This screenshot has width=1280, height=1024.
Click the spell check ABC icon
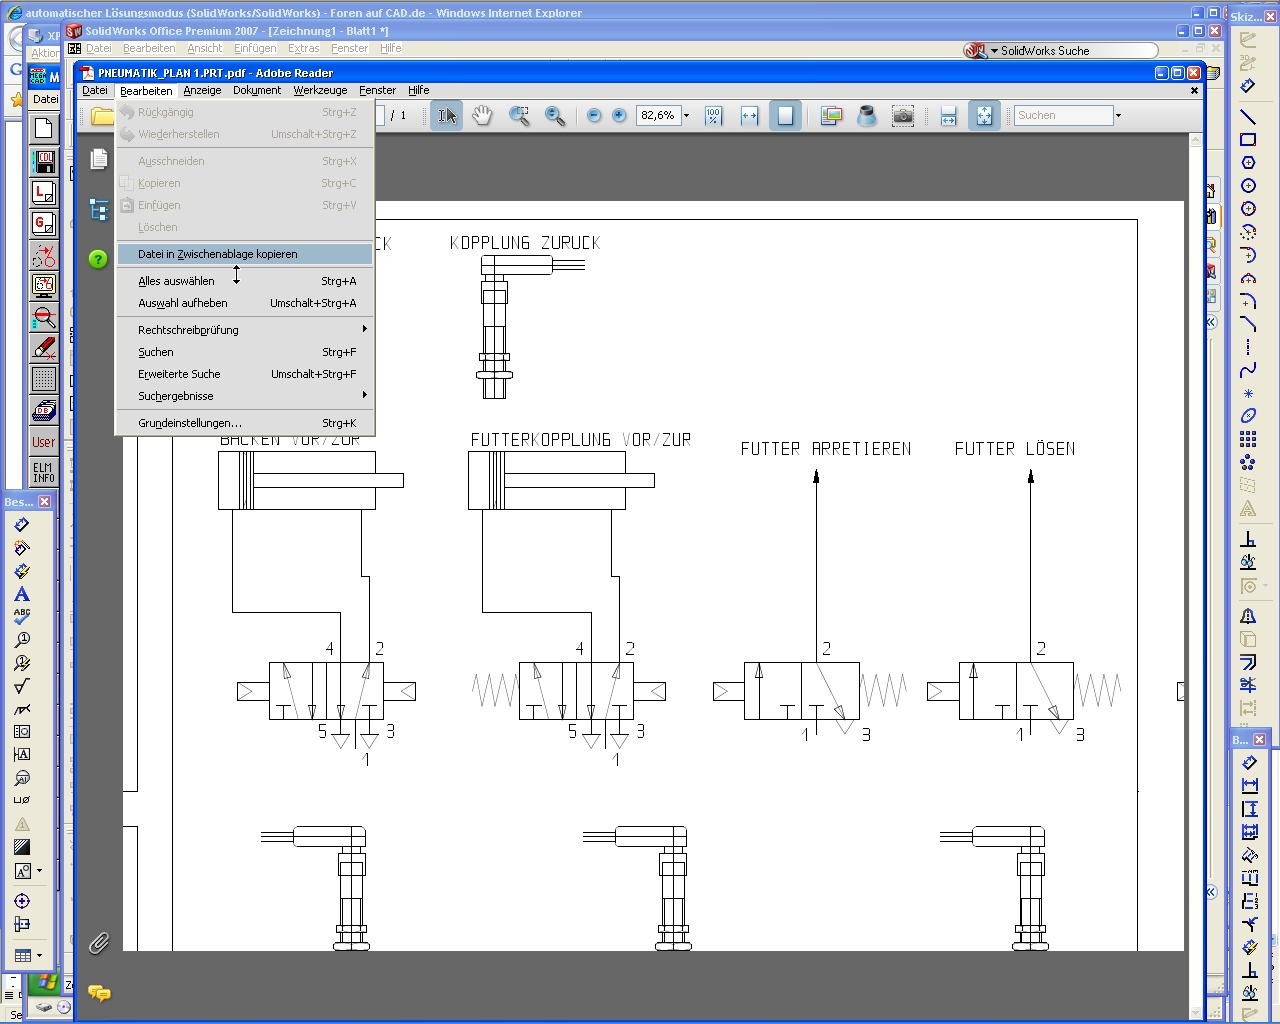coord(21,616)
